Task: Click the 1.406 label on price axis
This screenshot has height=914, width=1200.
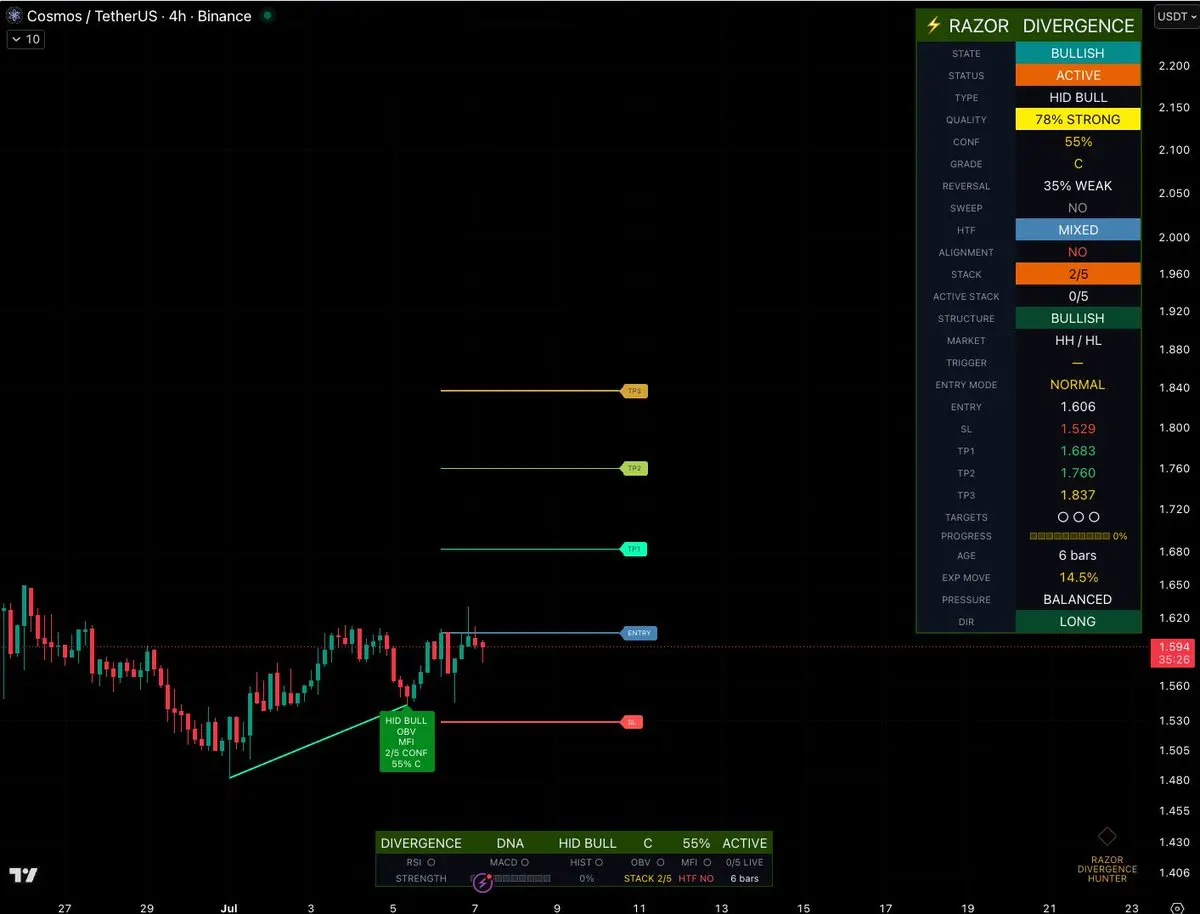Action: point(1173,873)
